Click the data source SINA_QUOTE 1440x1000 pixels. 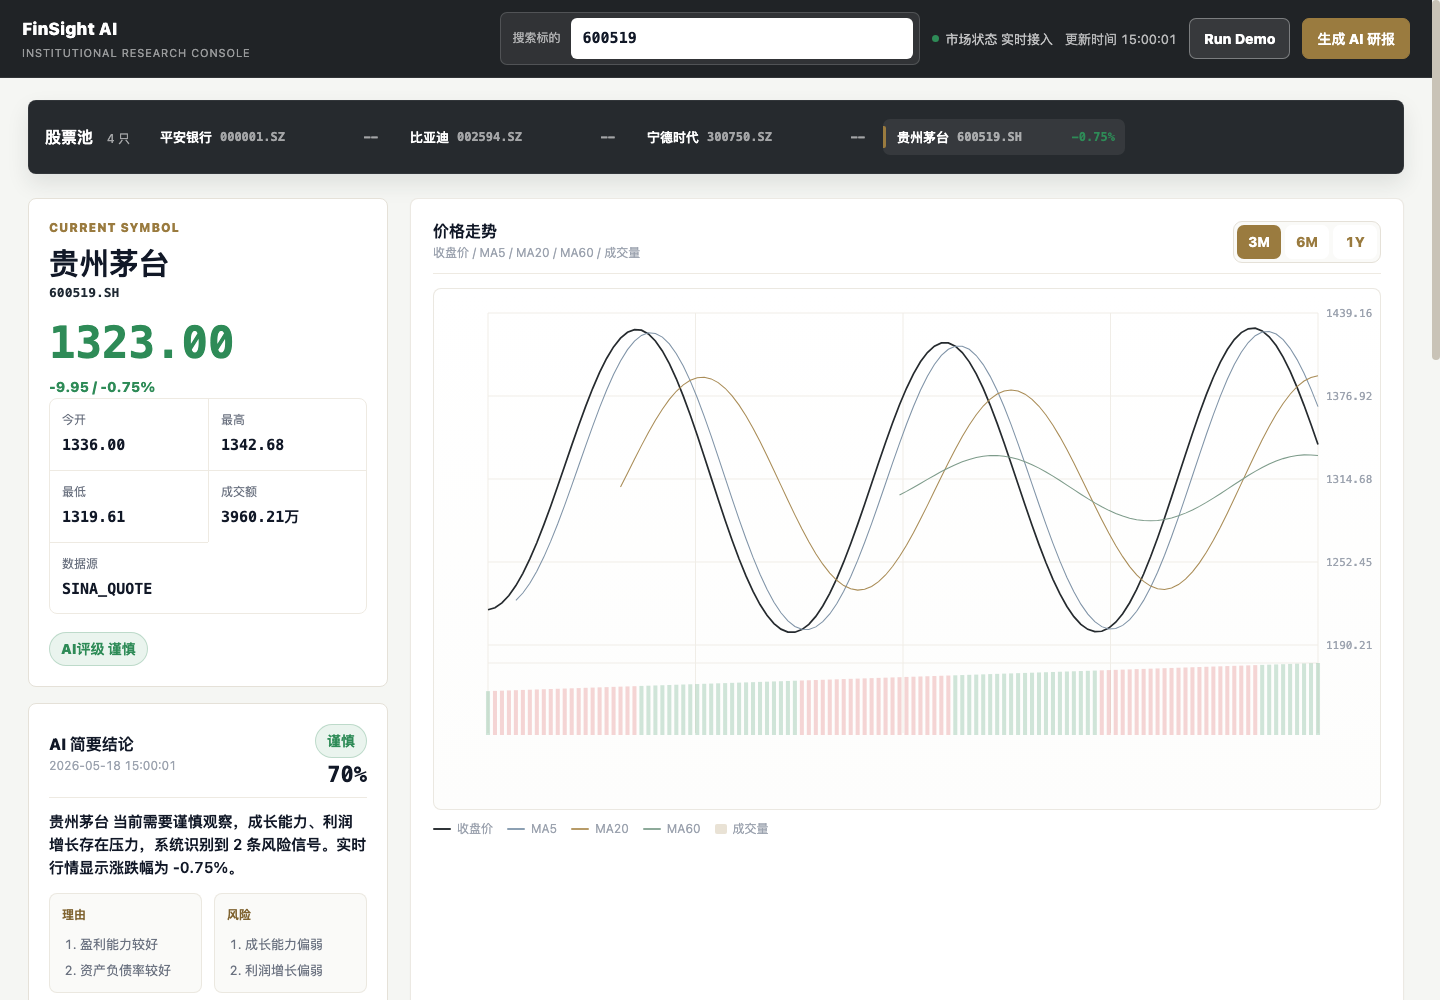point(107,589)
